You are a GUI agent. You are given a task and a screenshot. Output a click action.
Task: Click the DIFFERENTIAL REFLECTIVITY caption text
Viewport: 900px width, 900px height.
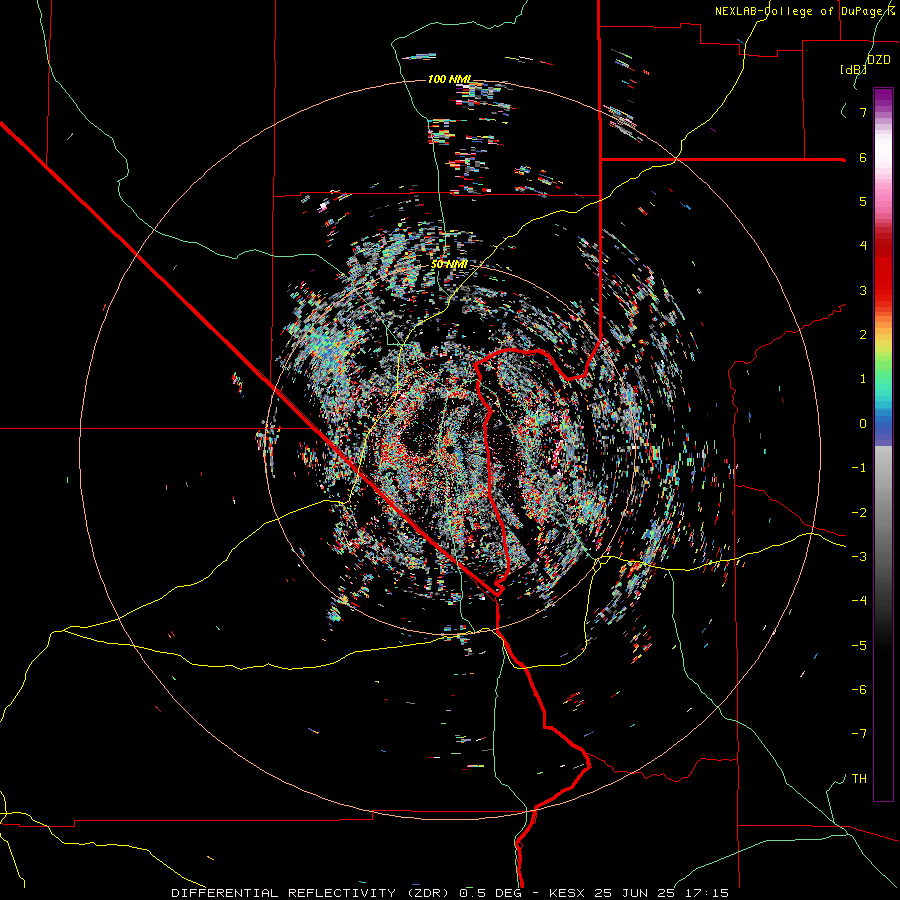coord(283,893)
